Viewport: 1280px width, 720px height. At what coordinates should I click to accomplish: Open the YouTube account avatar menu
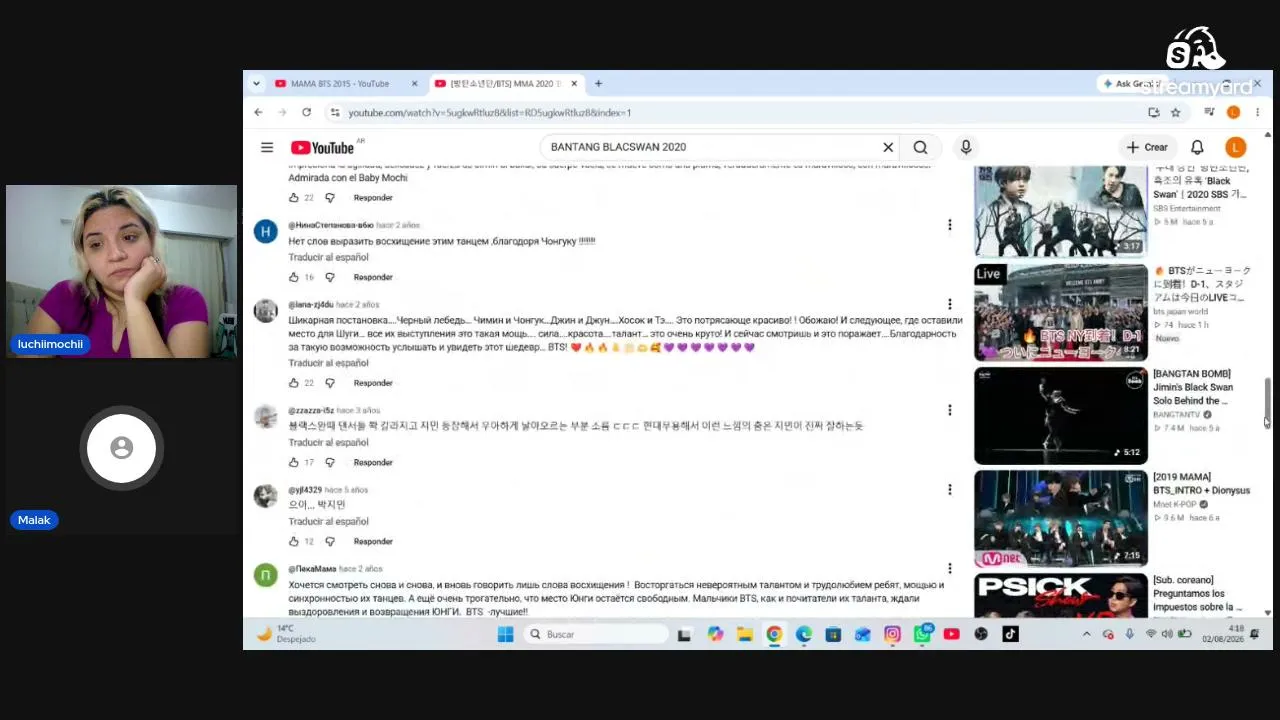point(1235,147)
